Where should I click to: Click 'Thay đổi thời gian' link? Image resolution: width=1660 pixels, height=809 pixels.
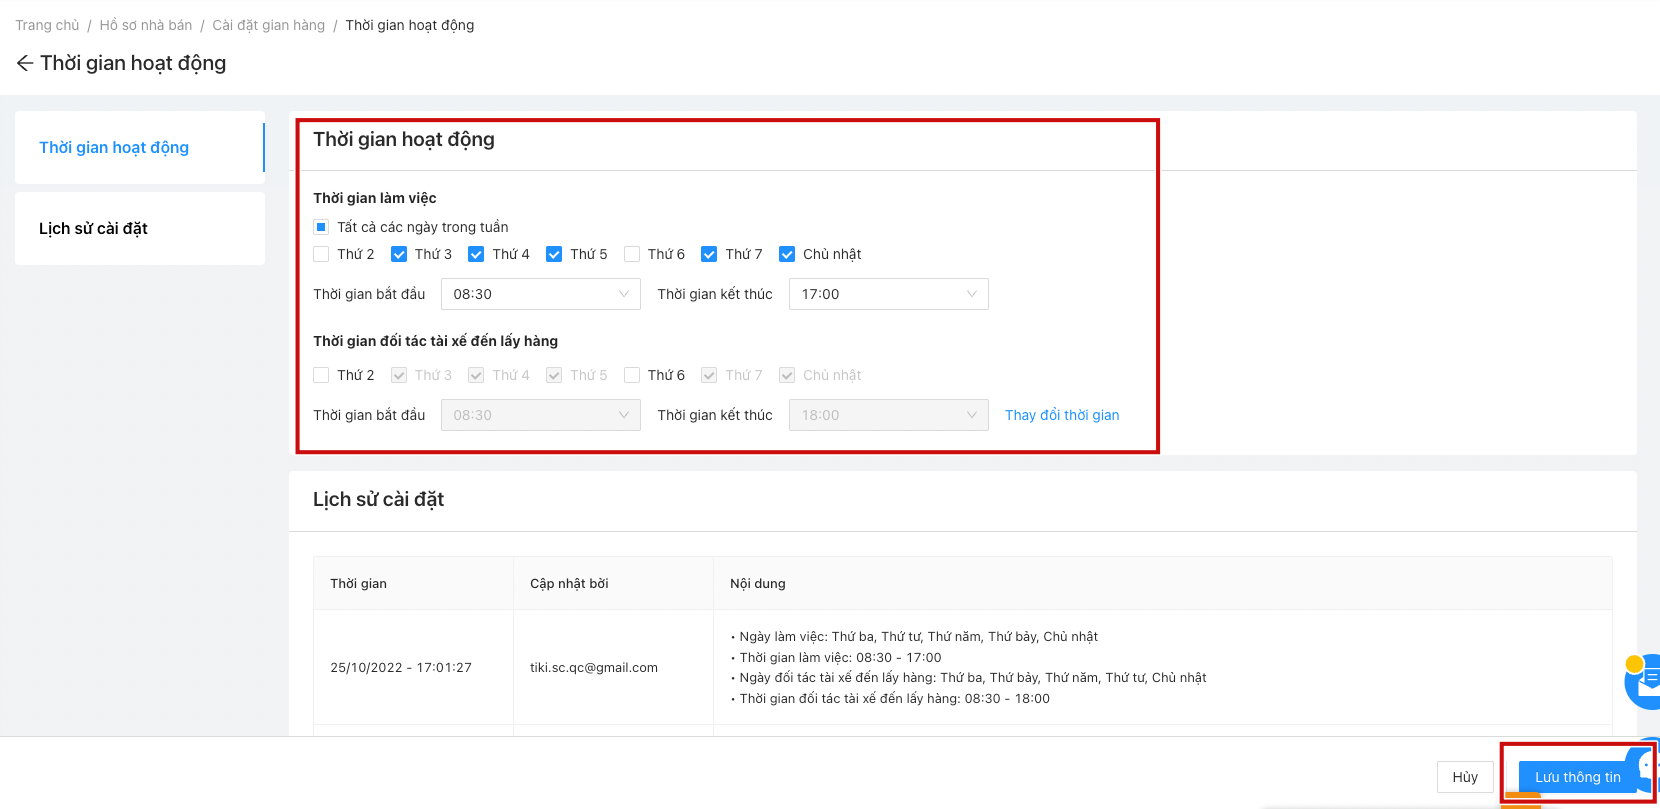point(1062,415)
